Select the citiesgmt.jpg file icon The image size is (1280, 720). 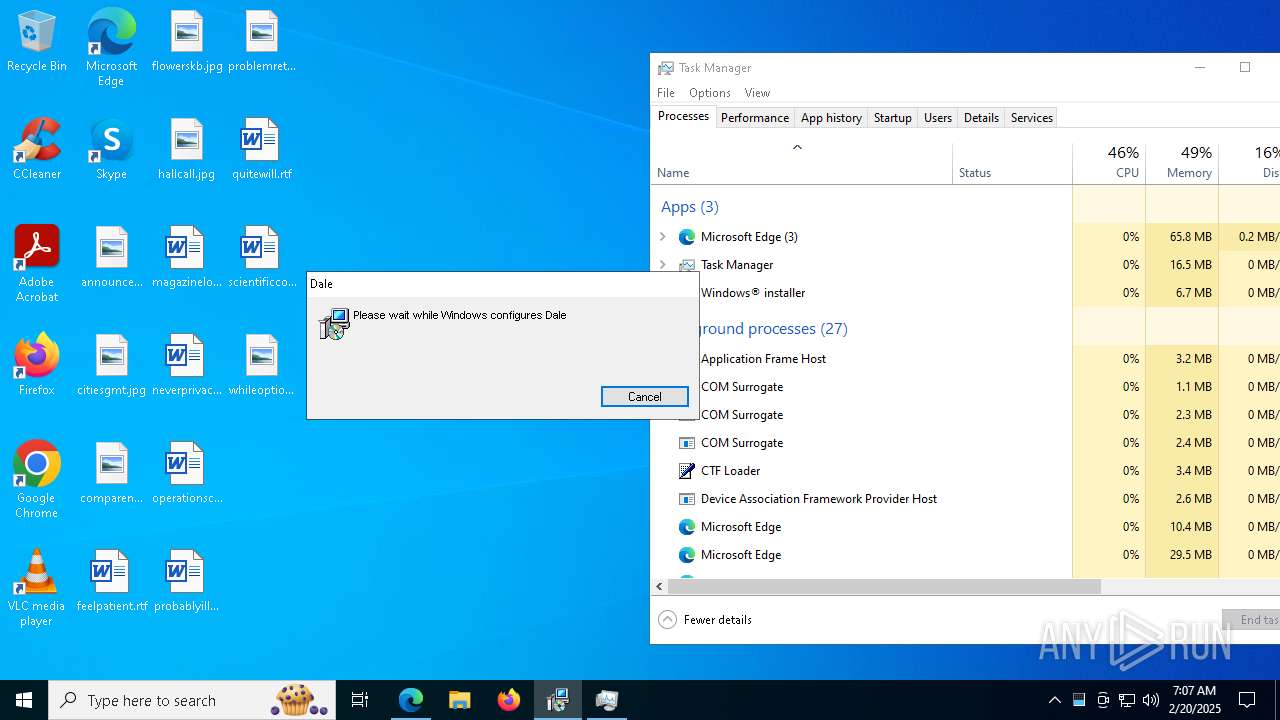[112, 365]
